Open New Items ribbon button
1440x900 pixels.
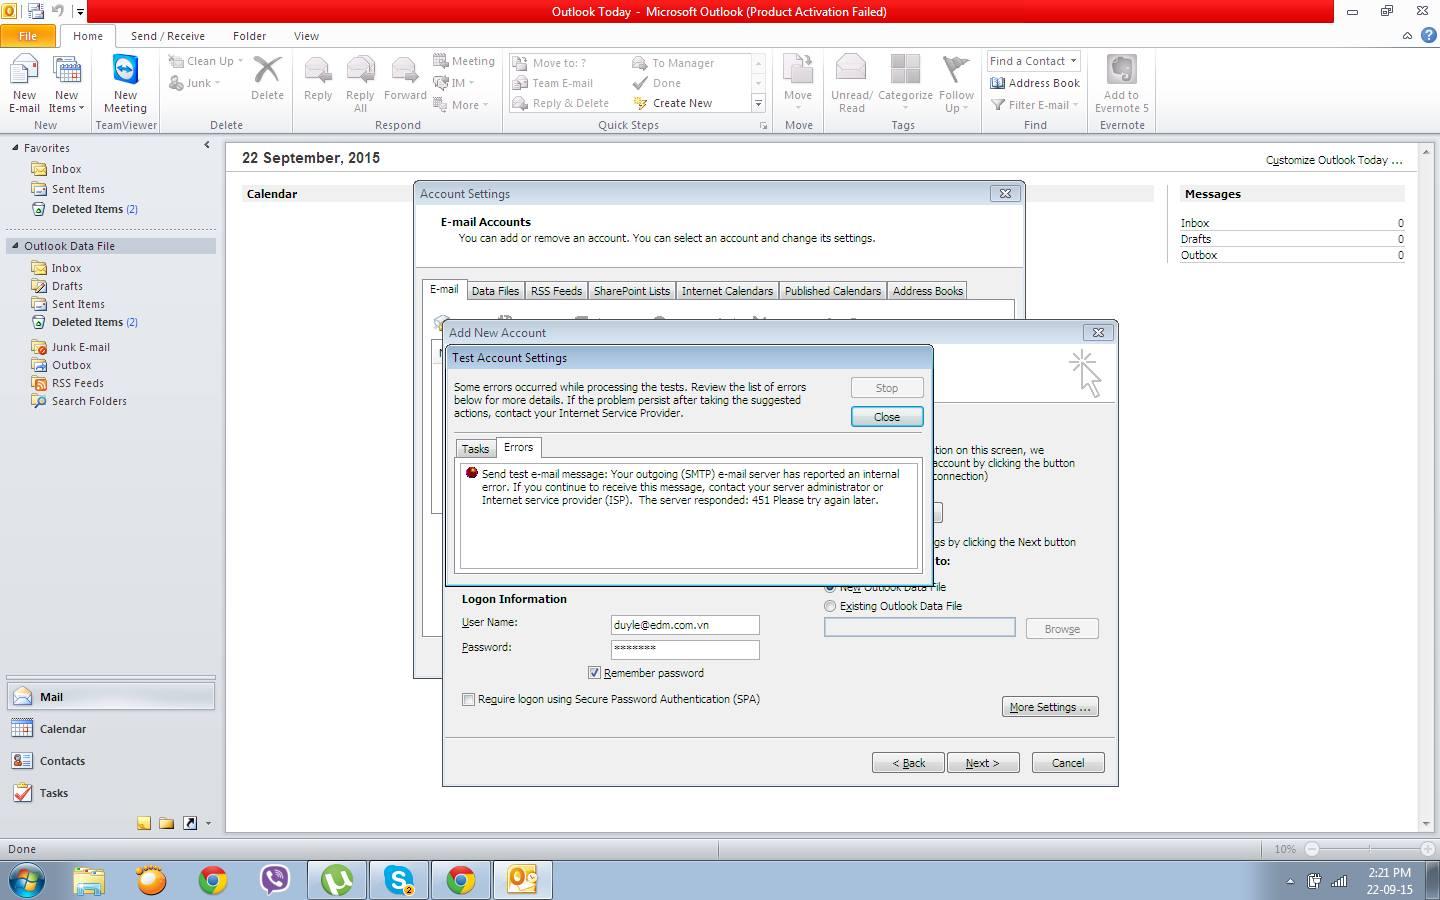click(x=66, y=84)
